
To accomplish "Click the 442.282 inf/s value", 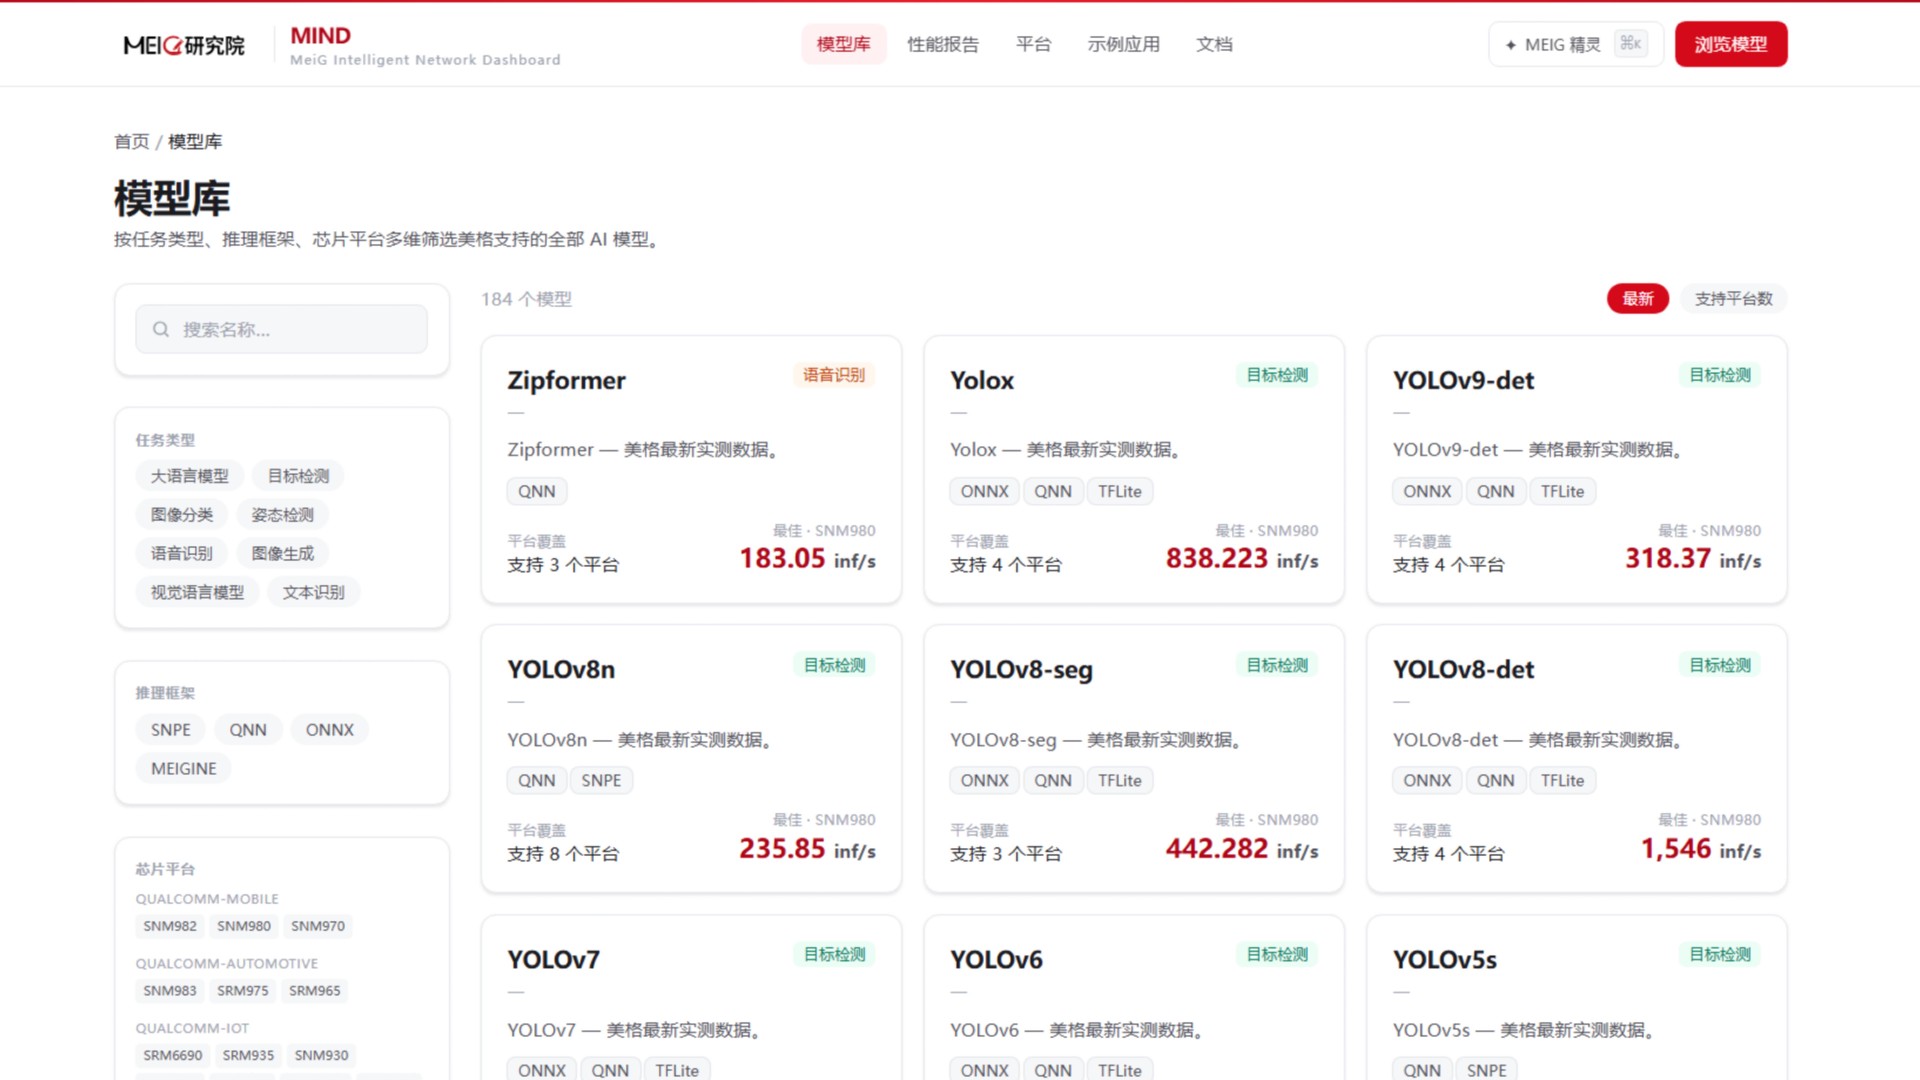I will coord(1242,848).
